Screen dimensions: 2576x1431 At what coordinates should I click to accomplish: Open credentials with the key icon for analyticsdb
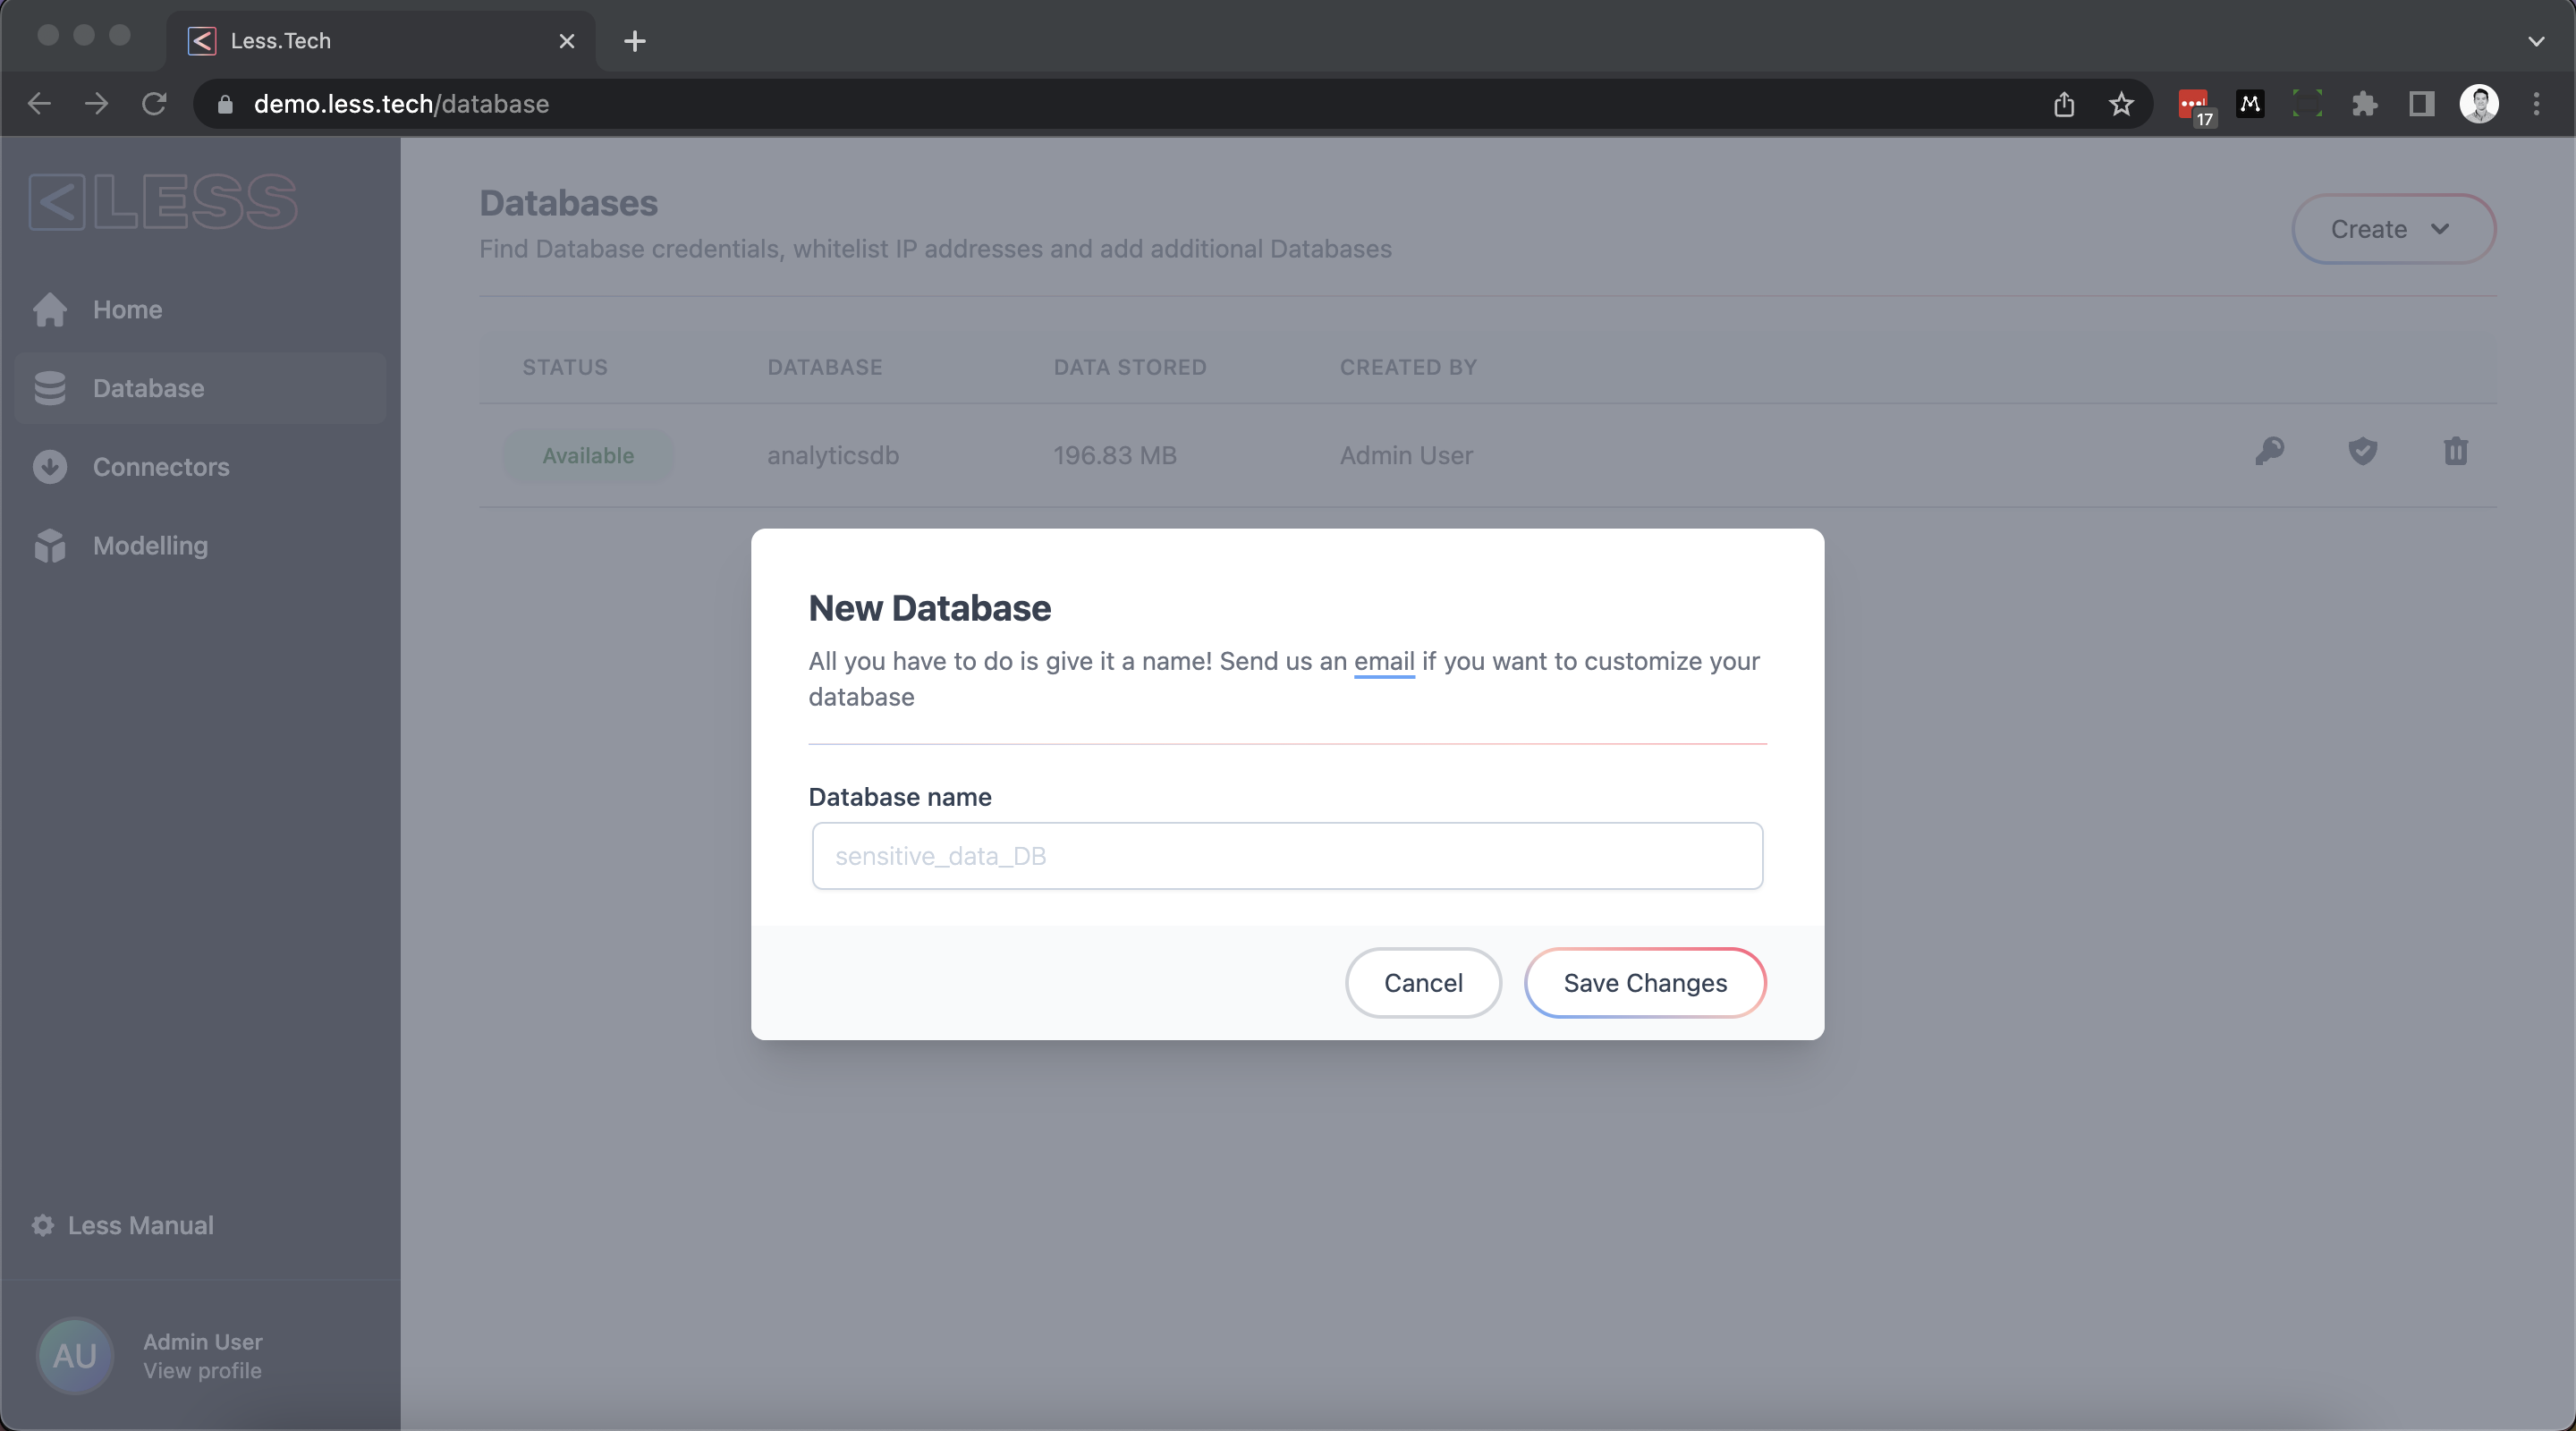(x=2270, y=453)
